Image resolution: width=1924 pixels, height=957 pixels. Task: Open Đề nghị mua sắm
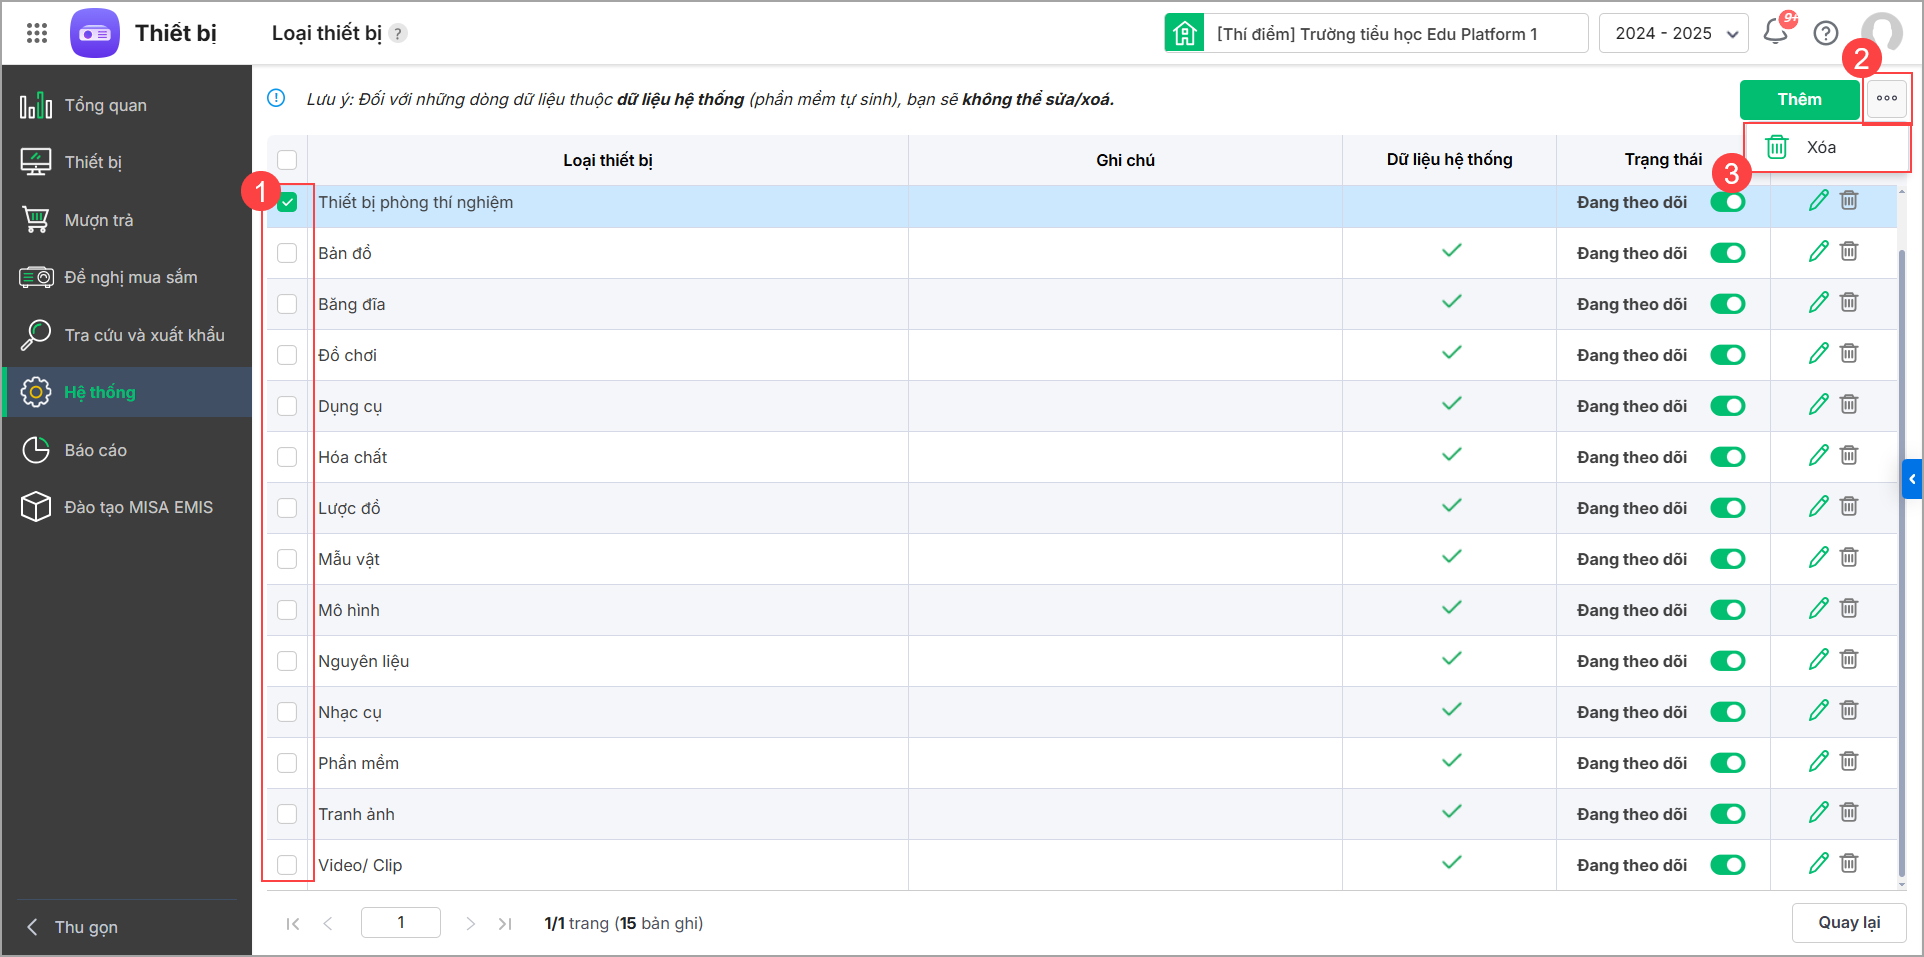coord(127,277)
